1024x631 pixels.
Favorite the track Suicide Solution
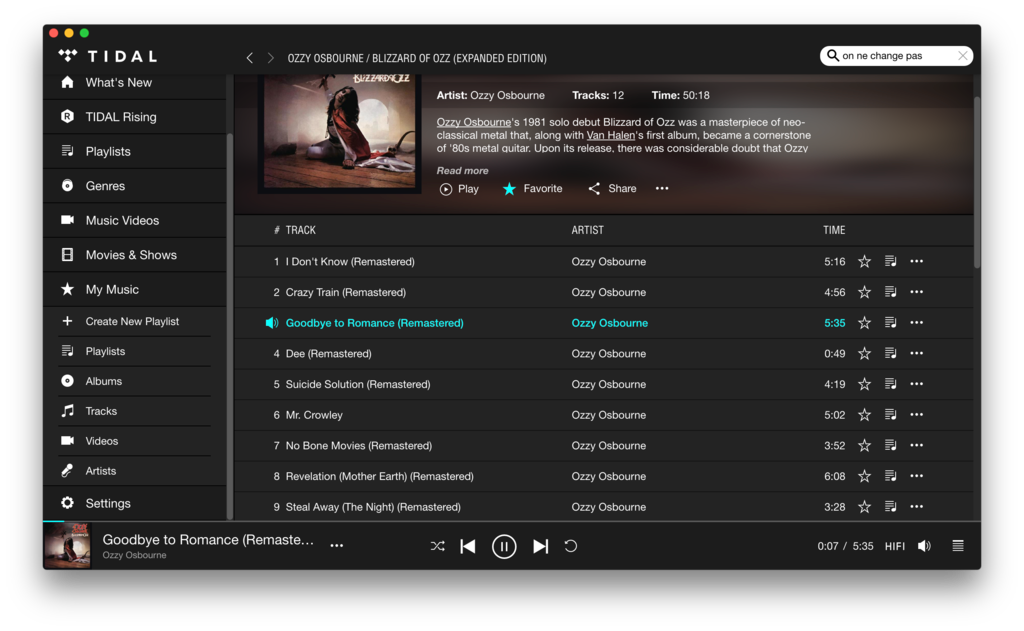click(864, 385)
